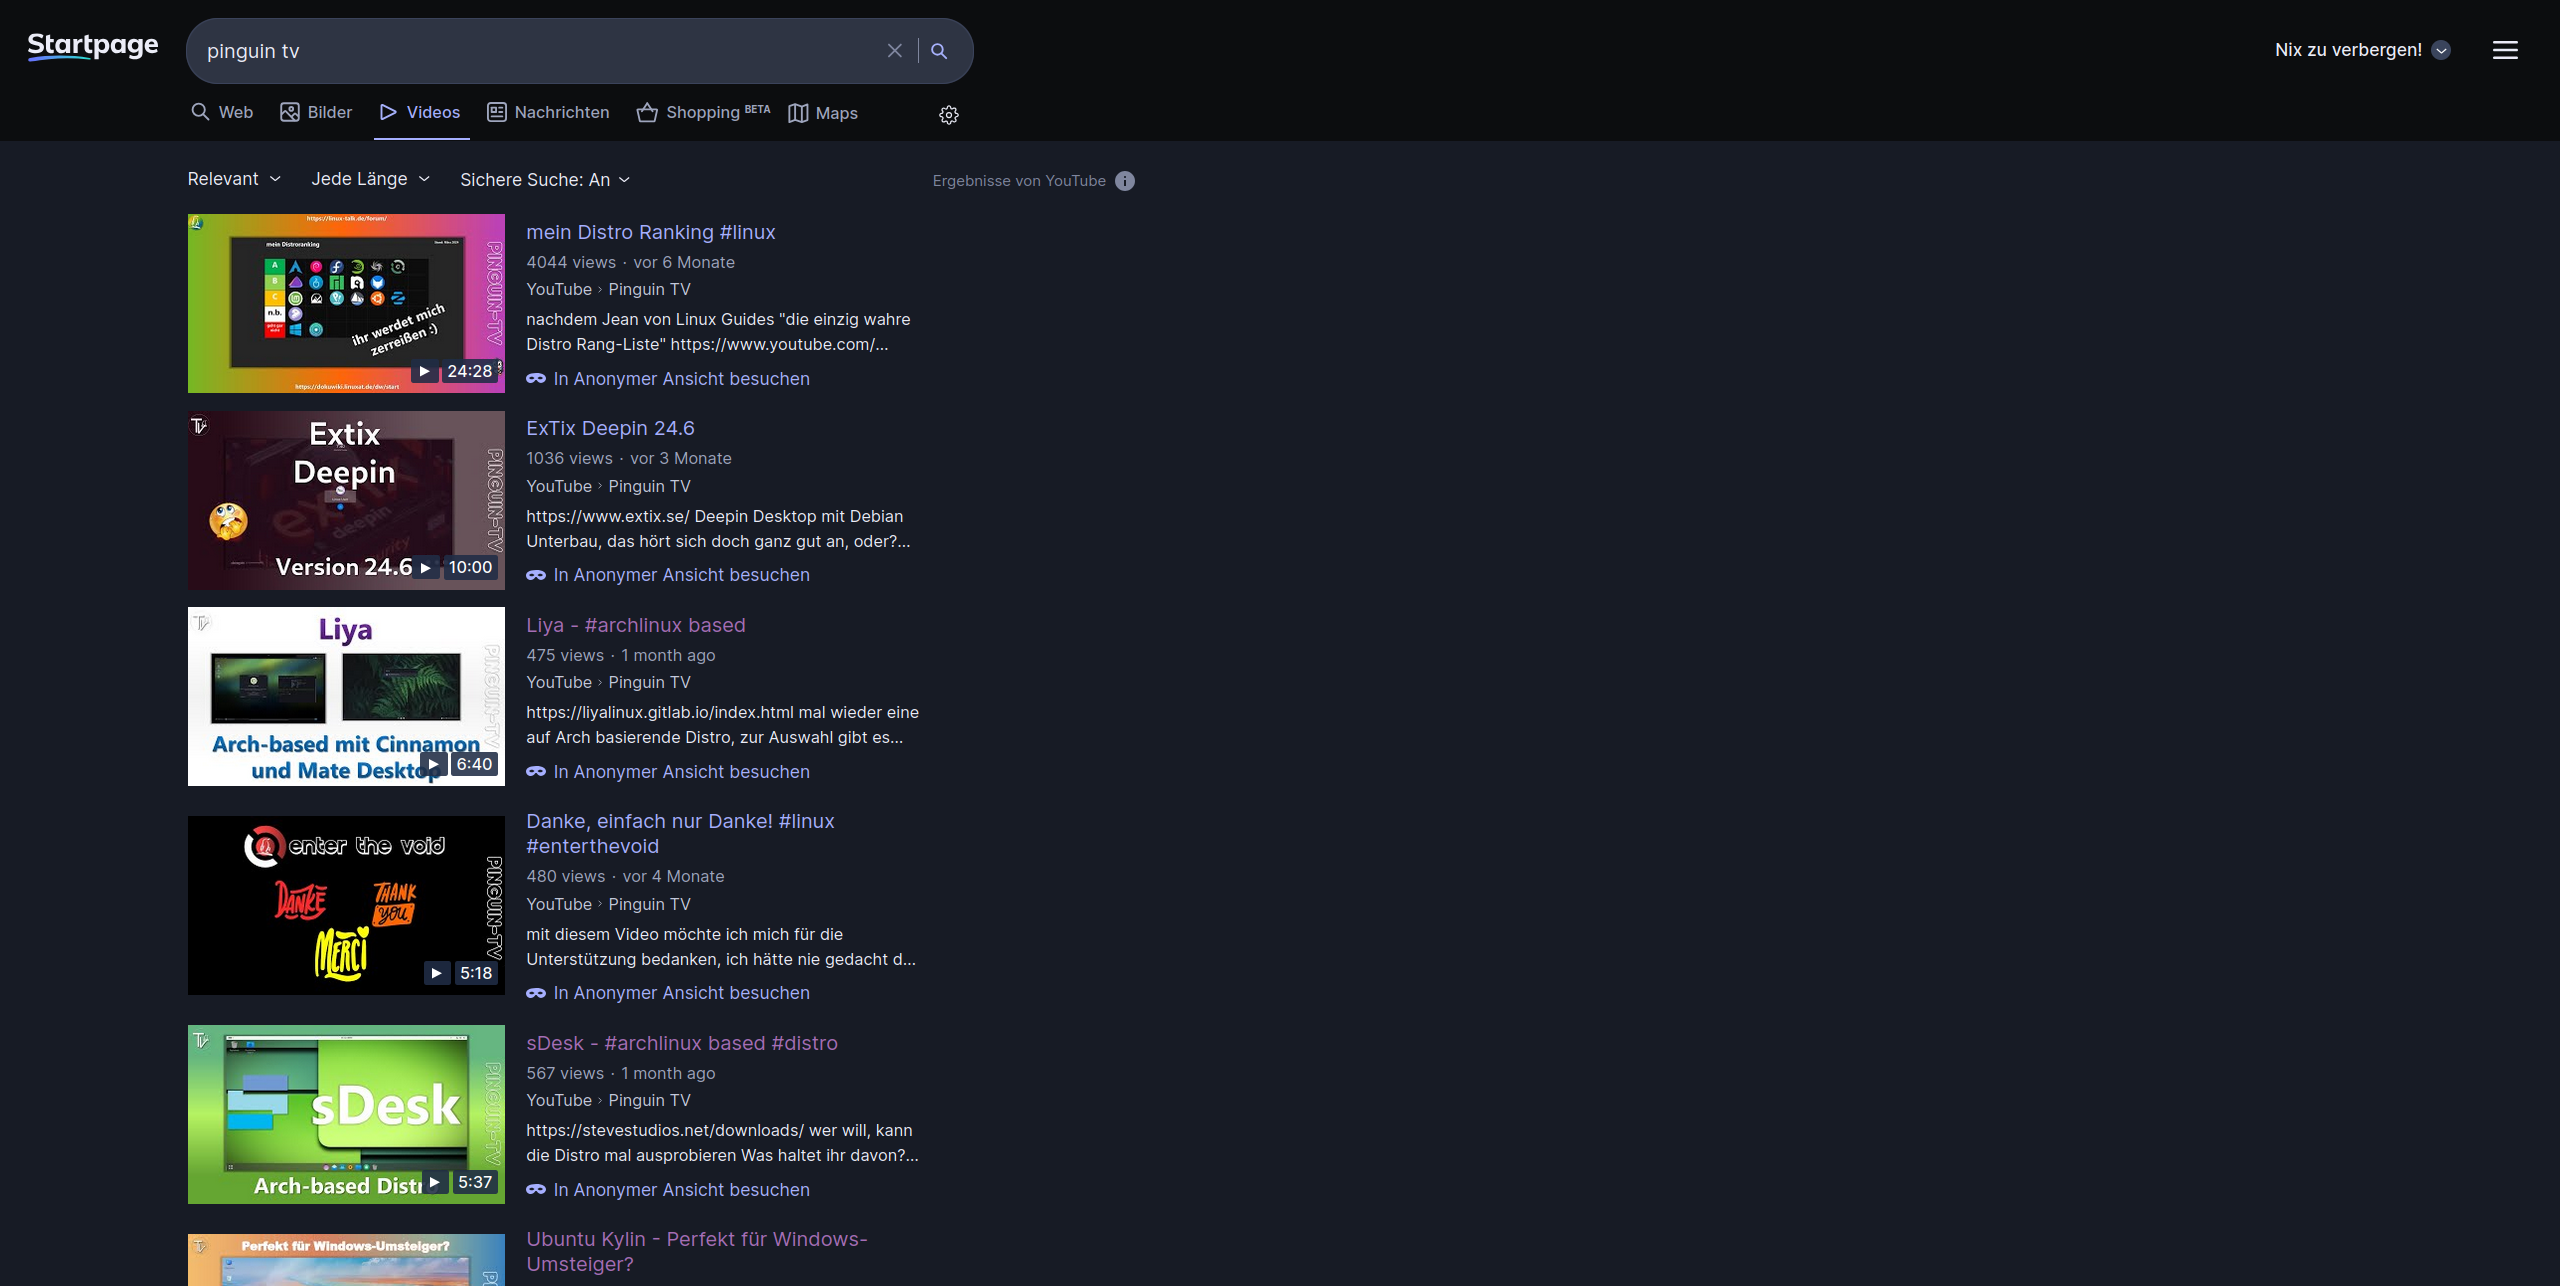Viewport: 2560px width, 1286px height.
Task: Open search settings gear icon
Action: pyautogui.click(x=948, y=115)
